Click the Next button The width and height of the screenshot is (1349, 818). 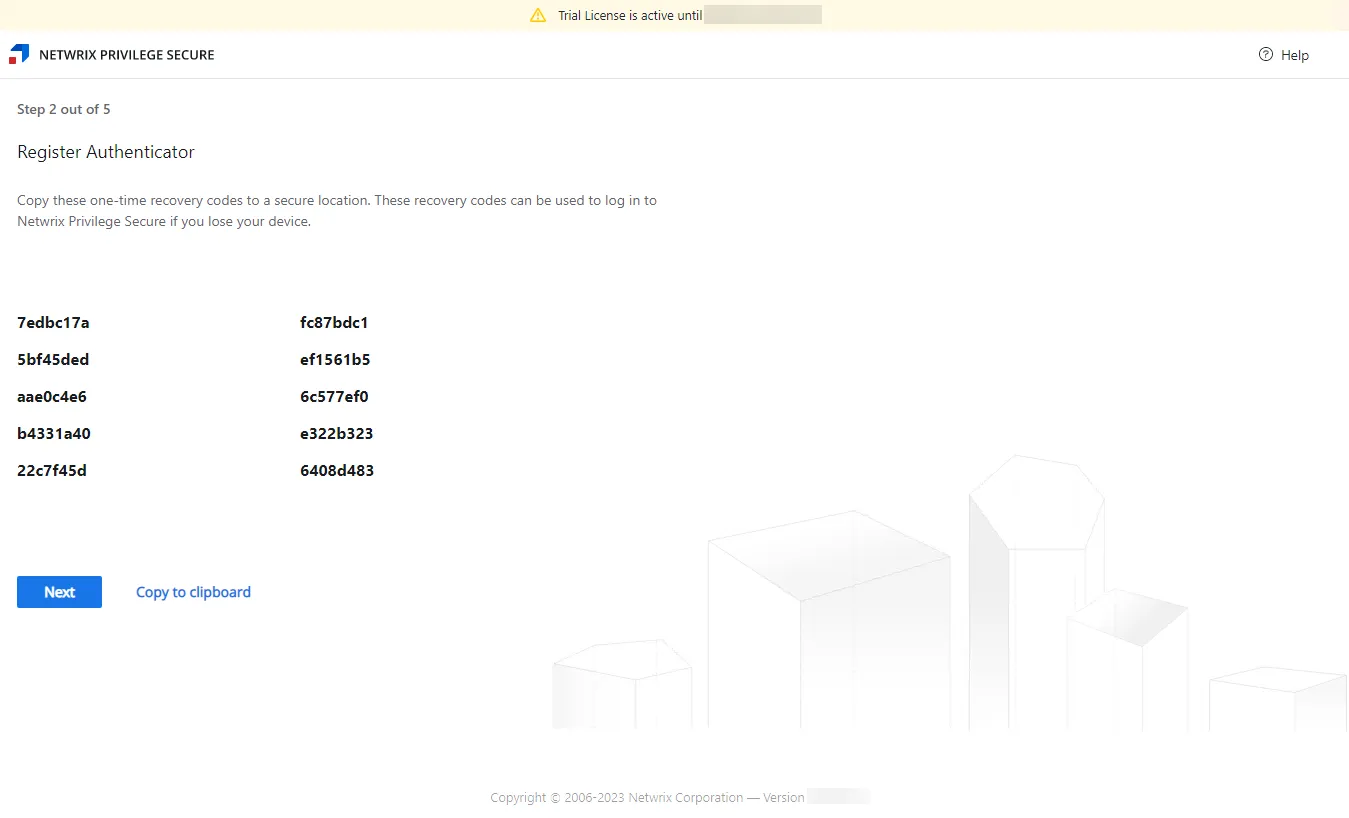[x=59, y=592]
